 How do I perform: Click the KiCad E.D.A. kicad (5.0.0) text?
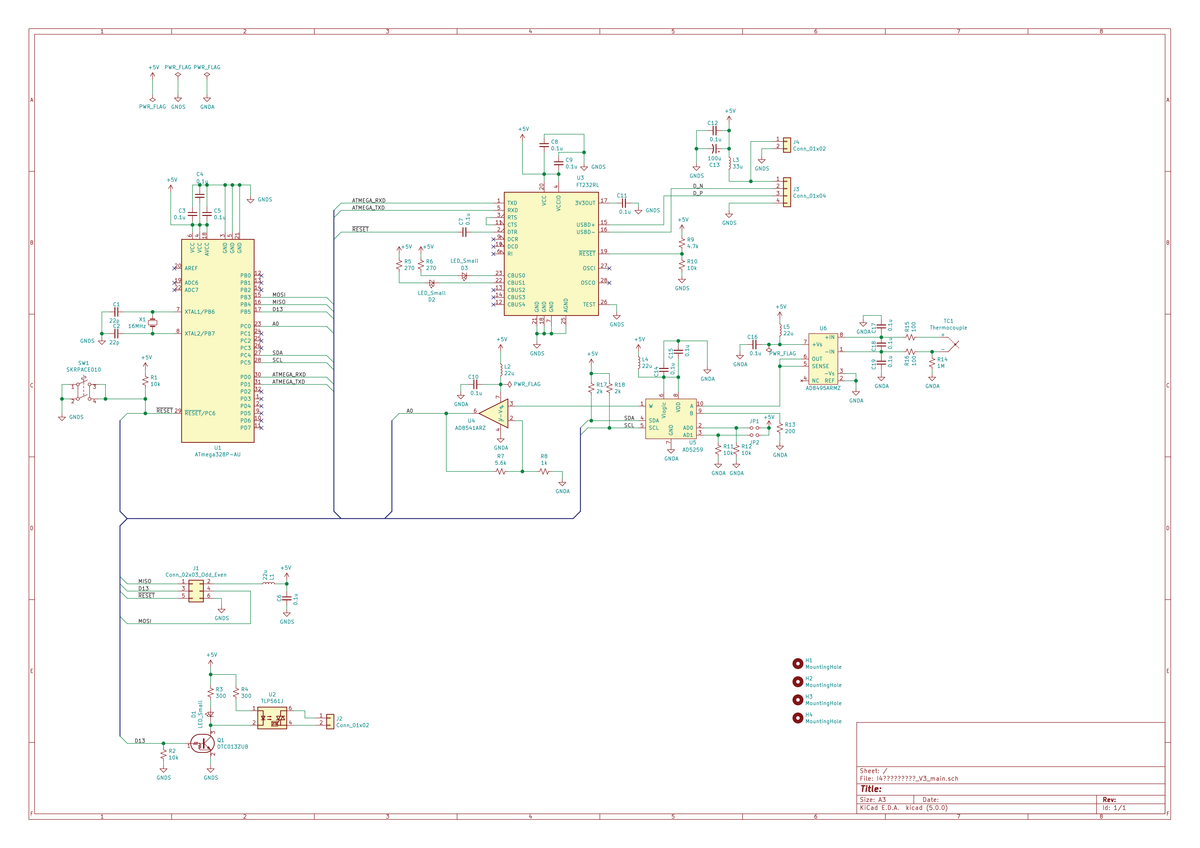pyautogui.click(x=903, y=807)
